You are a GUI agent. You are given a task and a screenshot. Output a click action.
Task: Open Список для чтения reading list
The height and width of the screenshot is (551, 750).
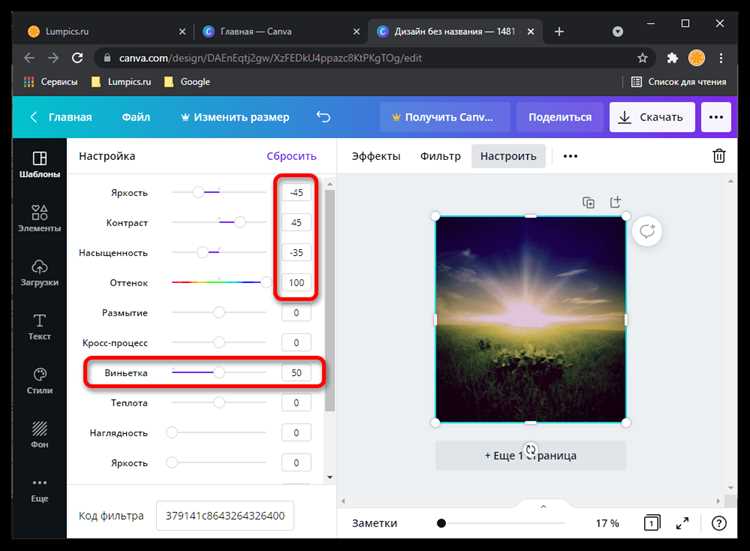(x=678, y=82)
